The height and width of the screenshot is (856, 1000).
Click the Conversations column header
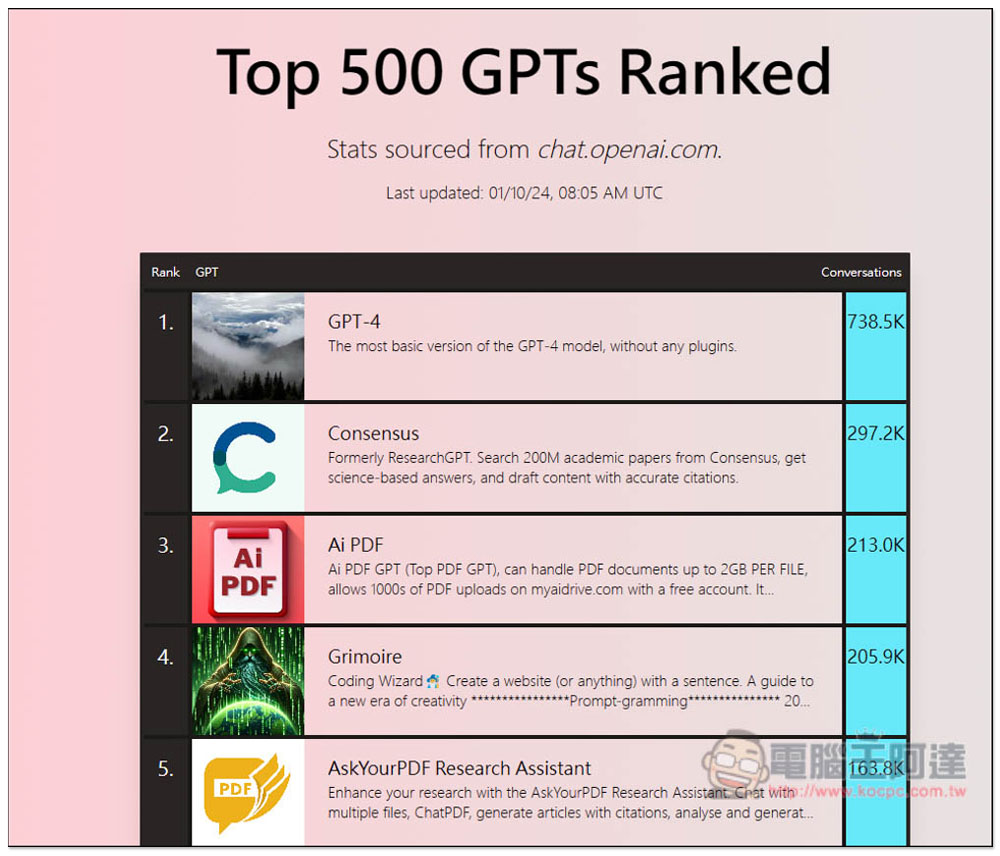click(861, 272)
